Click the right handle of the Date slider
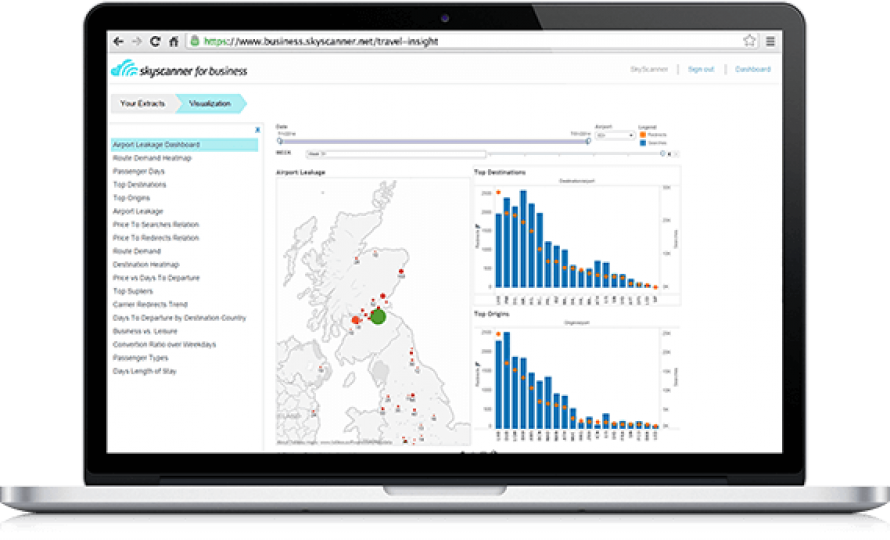 [588, 142]
